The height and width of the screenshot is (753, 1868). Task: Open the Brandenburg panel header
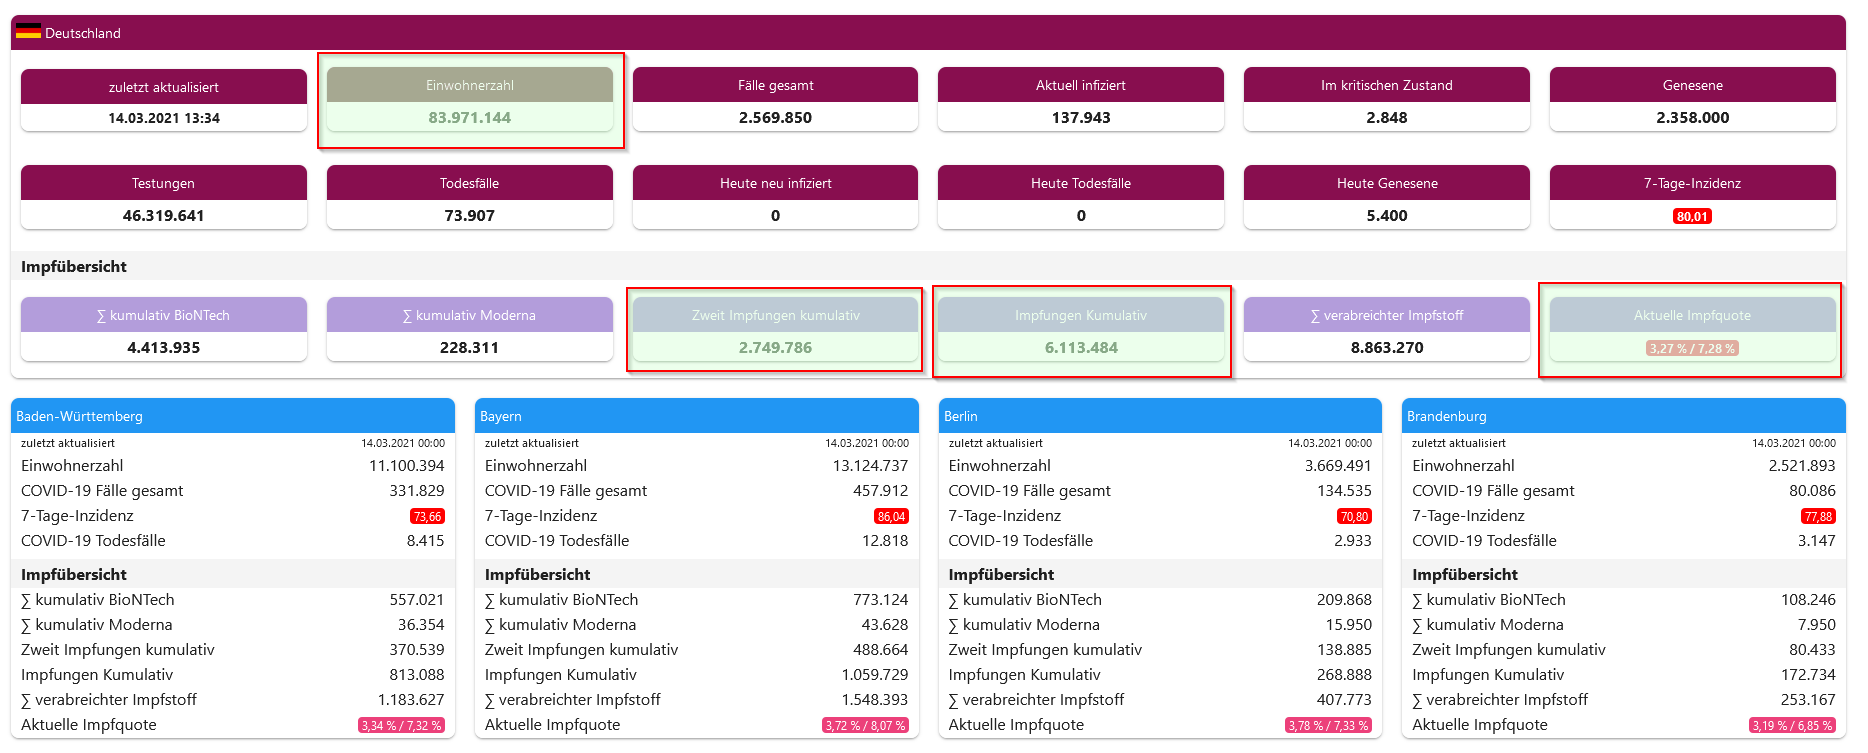pos(1624,416)
